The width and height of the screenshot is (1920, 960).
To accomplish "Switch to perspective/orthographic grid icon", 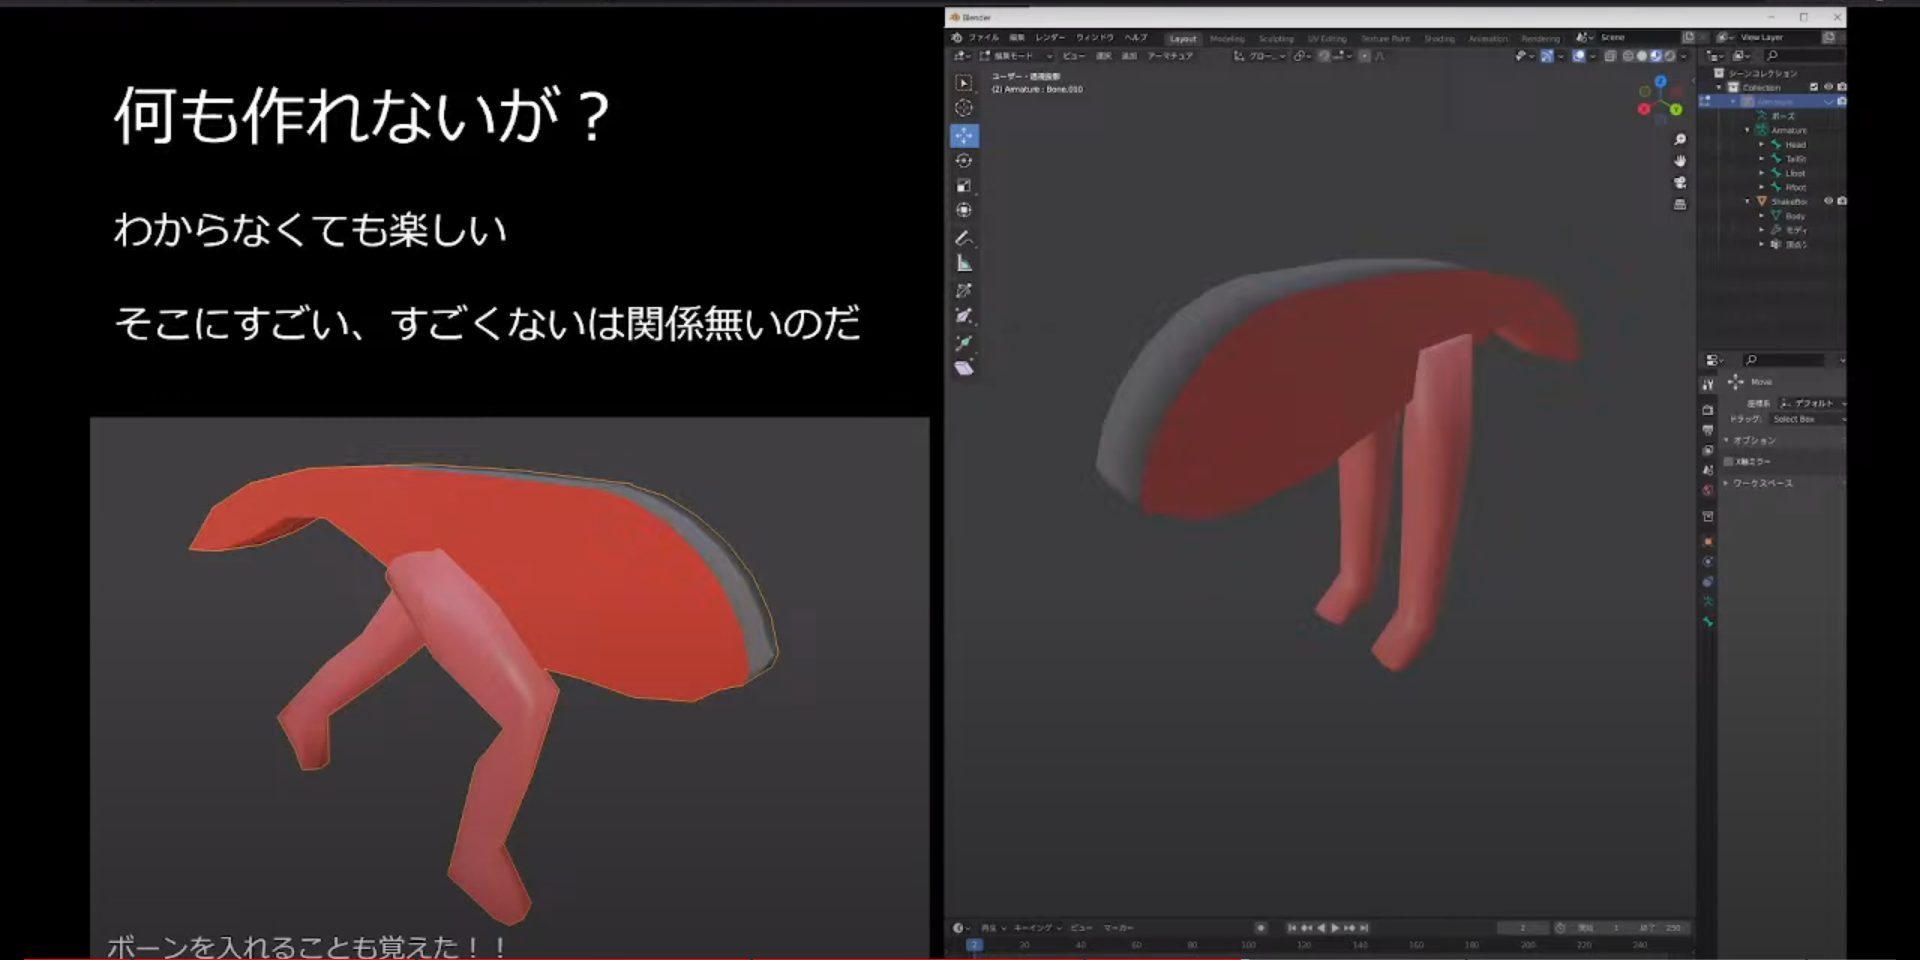I will 1680,205.
